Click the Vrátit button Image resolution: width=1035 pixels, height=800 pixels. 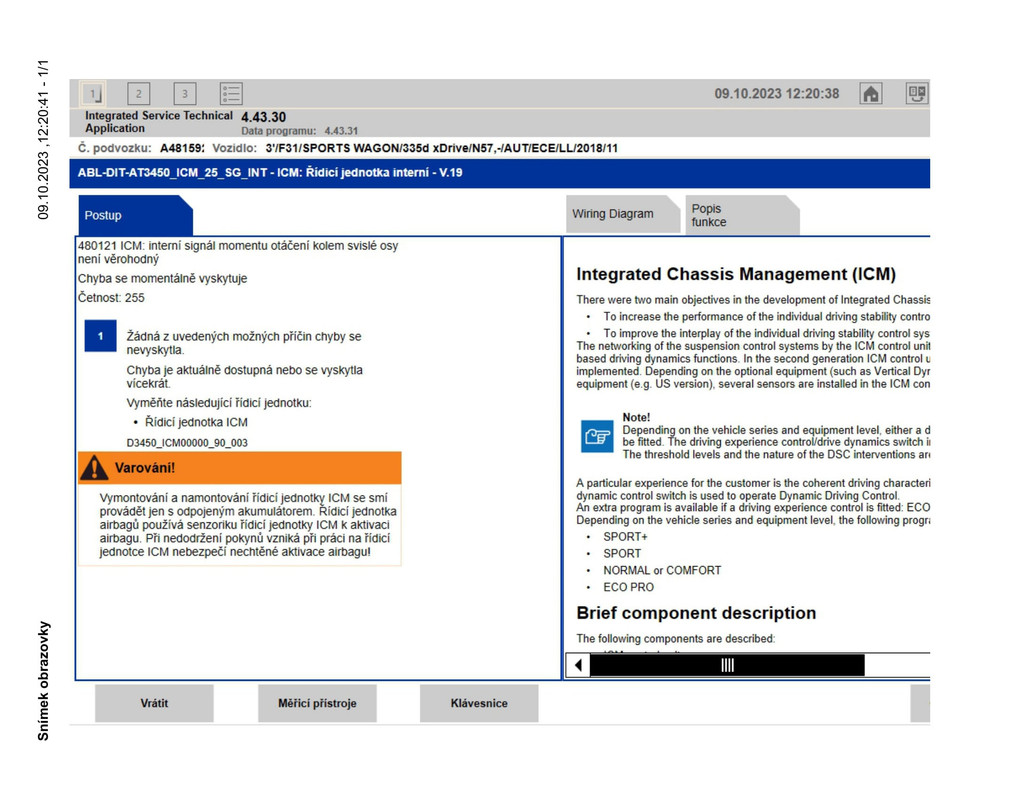point(154,703)
